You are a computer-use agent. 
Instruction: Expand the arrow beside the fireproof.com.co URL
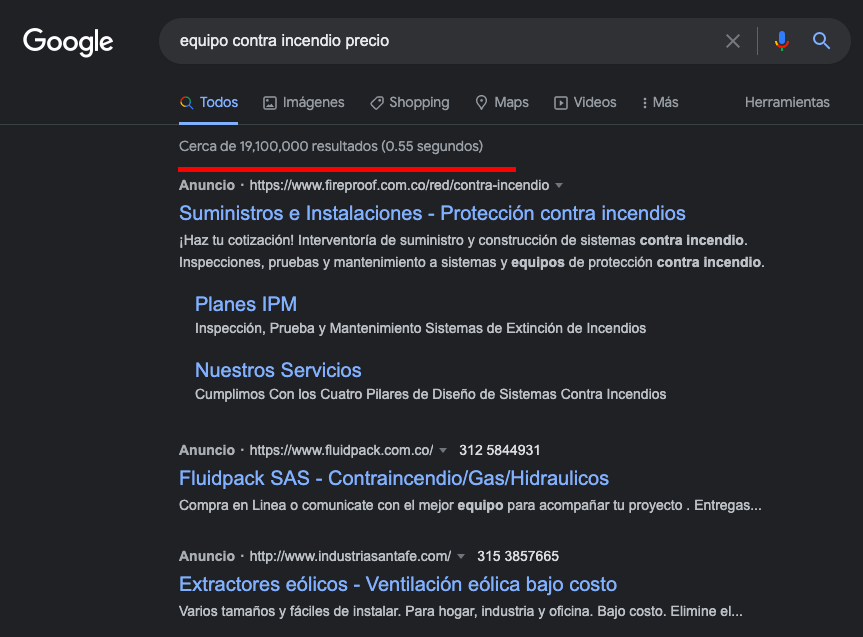tap(559, 186)
